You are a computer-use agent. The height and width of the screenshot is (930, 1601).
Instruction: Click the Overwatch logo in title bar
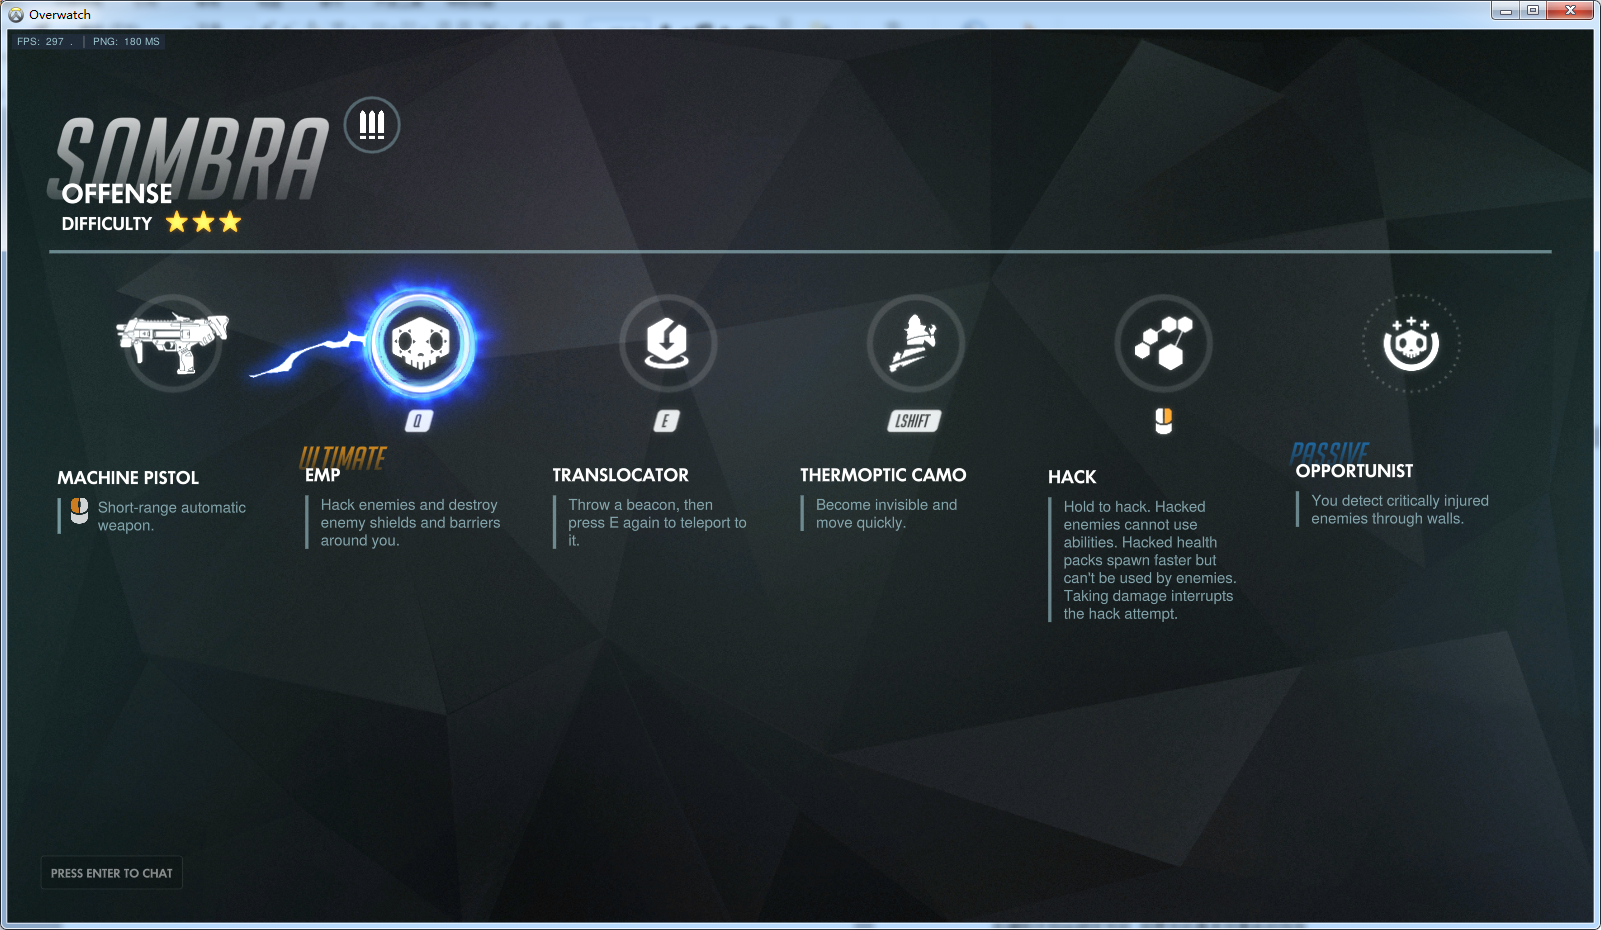coord(16,14)
